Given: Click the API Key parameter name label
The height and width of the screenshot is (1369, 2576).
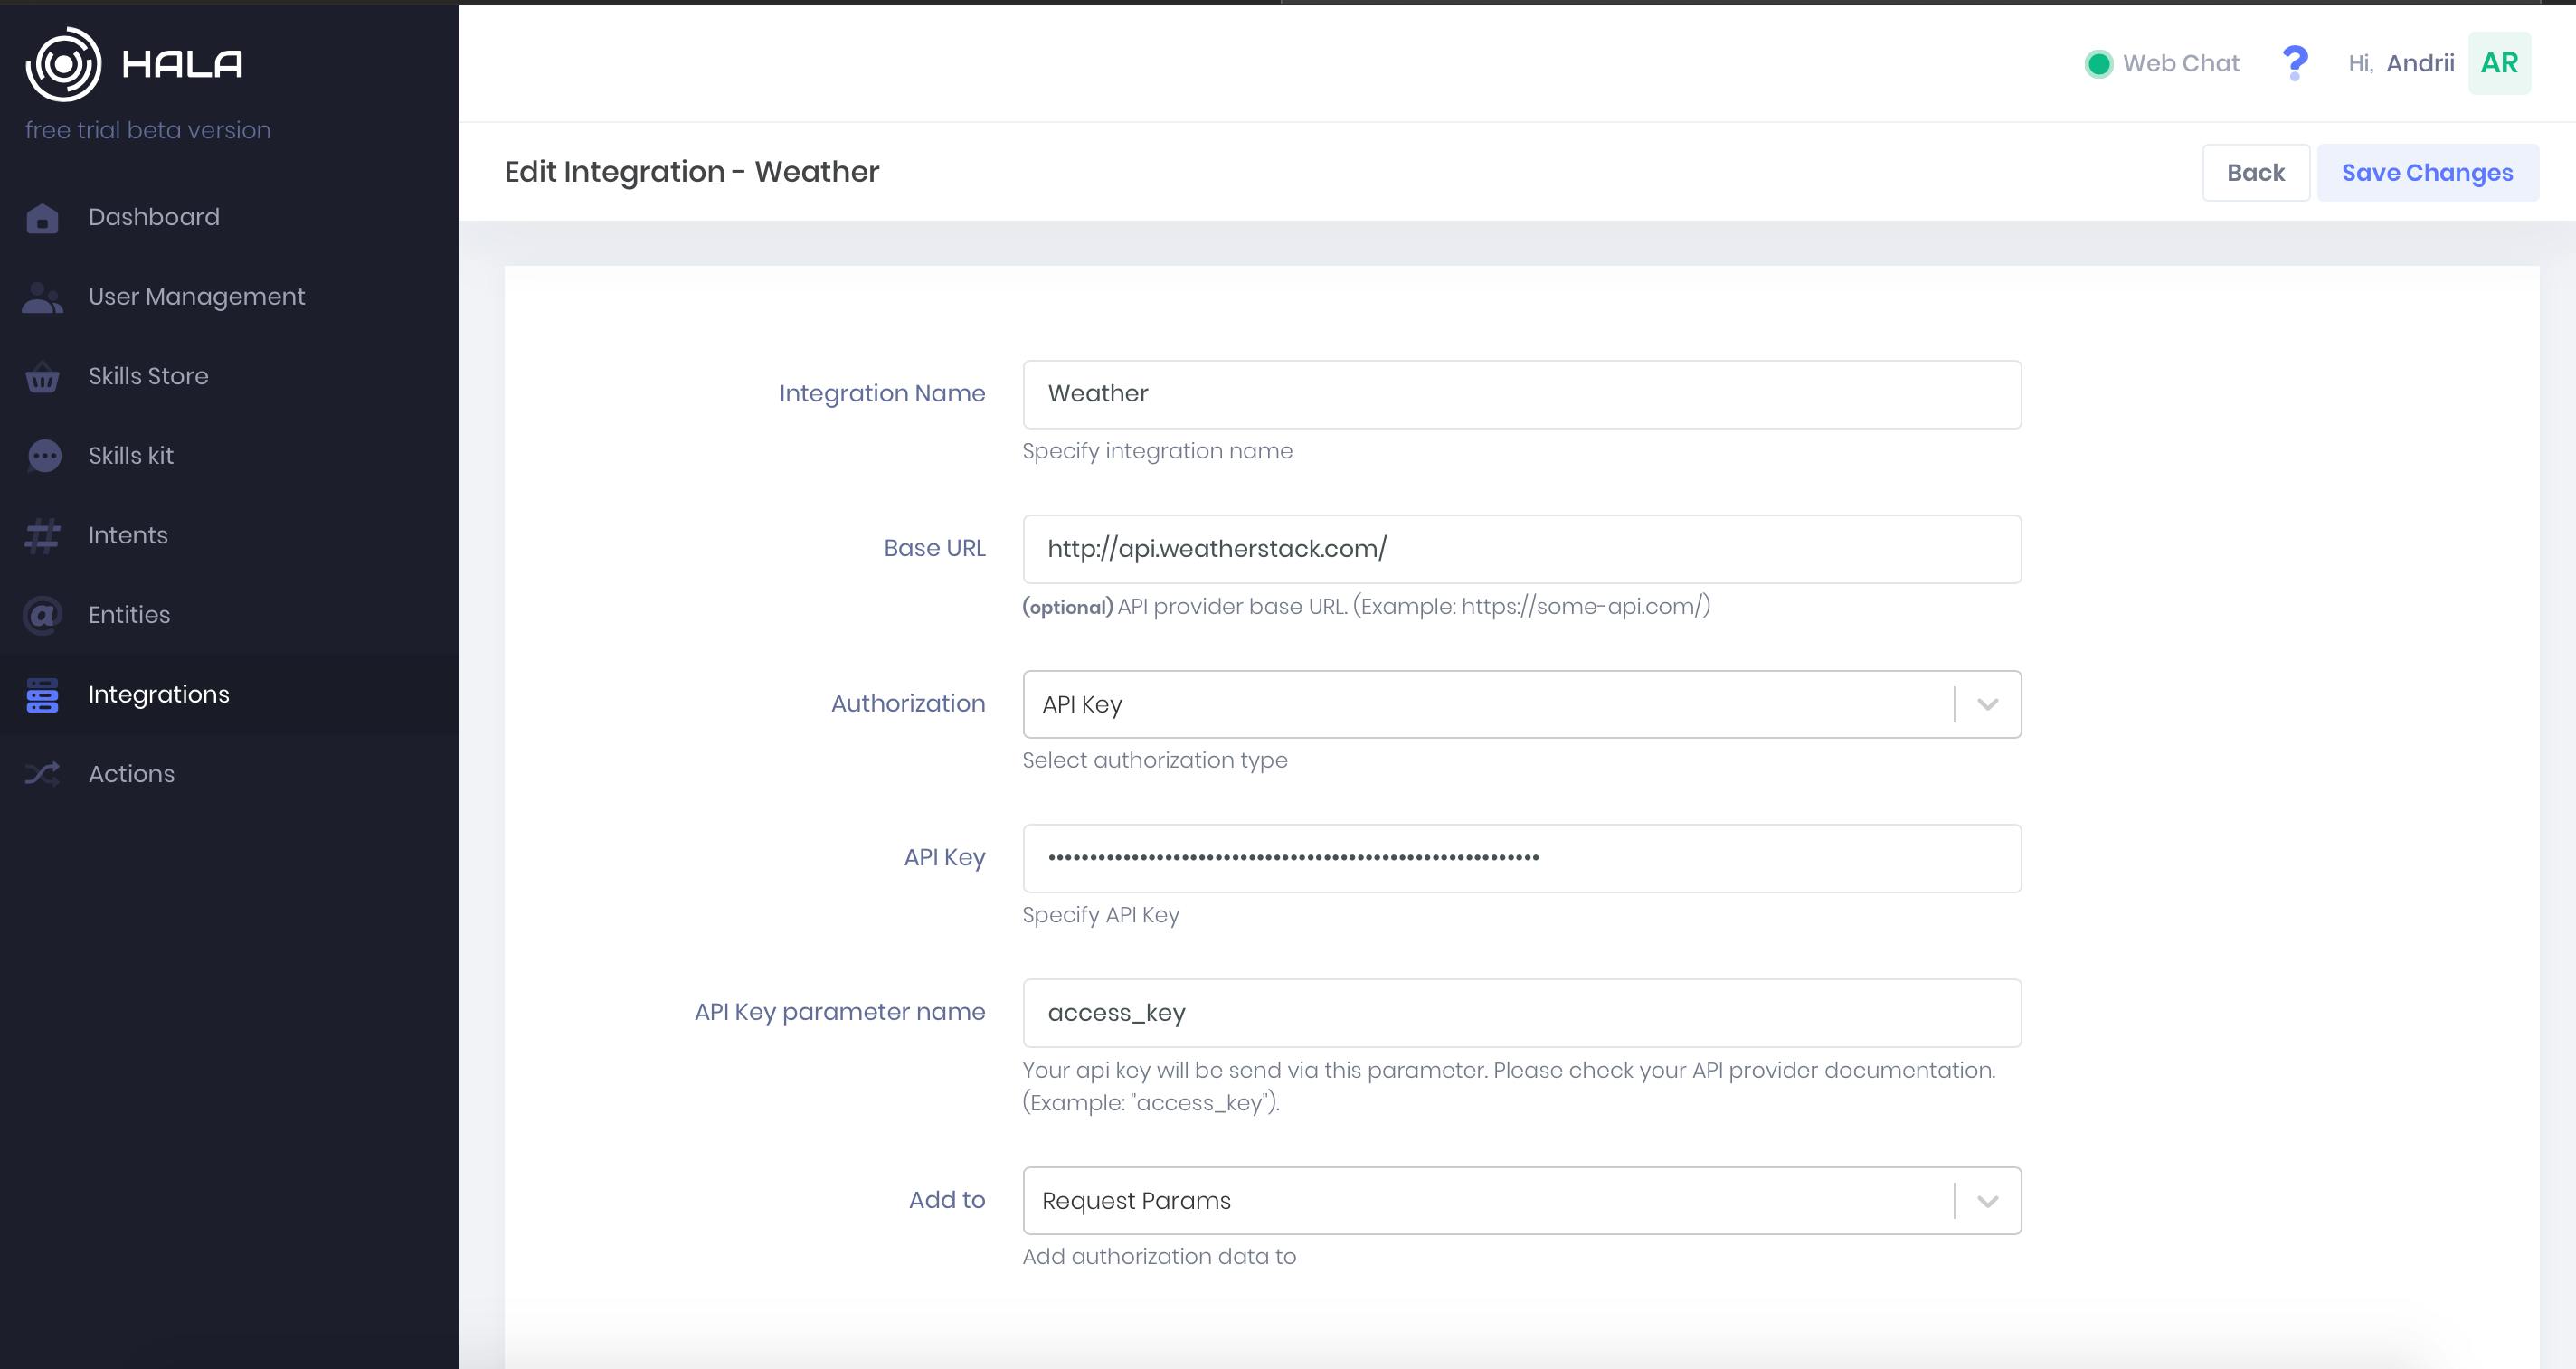Looking at the screenshot, I should pos(840,1012).
